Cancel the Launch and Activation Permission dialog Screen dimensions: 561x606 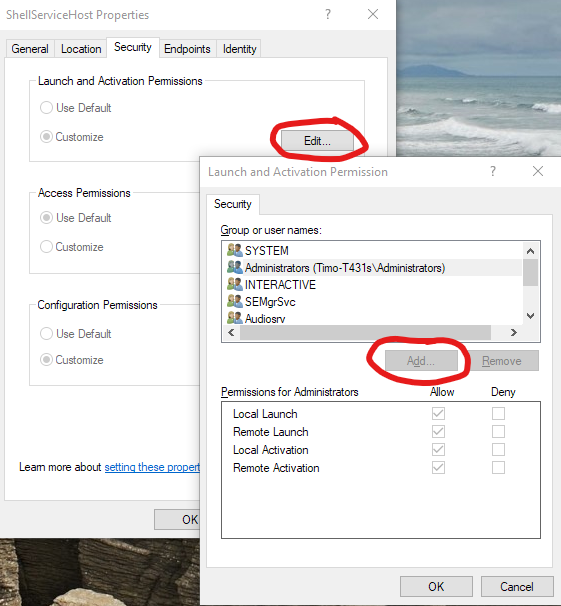coord(517,586)
